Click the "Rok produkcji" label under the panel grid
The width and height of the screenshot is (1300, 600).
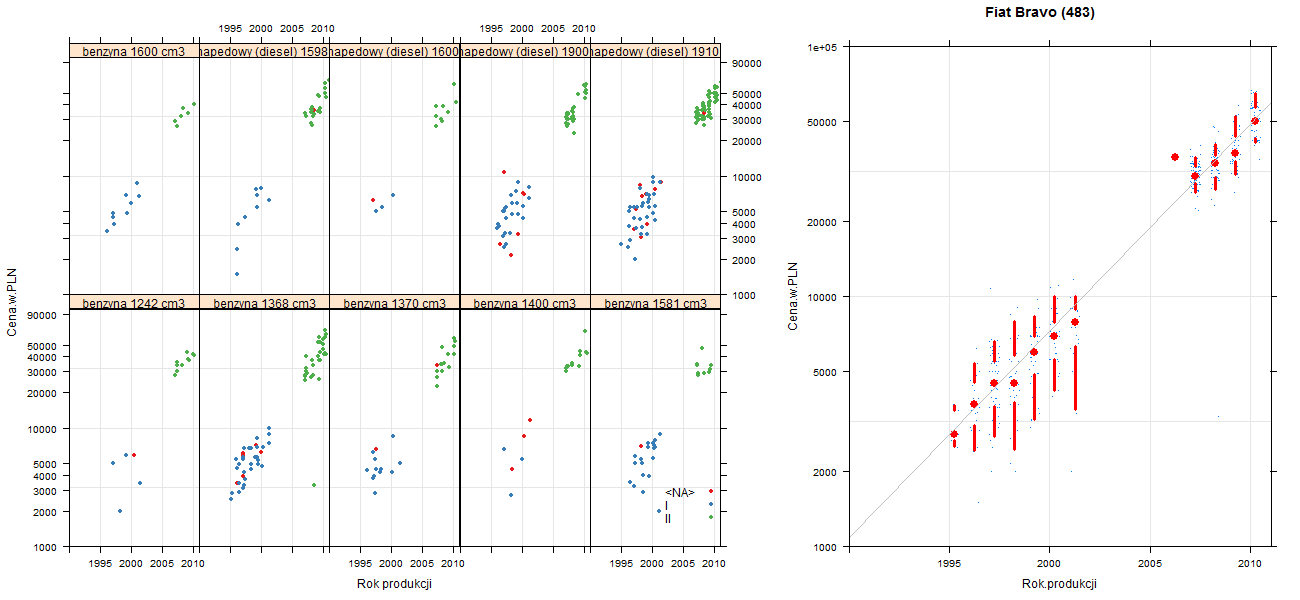[x=394, y=584]
